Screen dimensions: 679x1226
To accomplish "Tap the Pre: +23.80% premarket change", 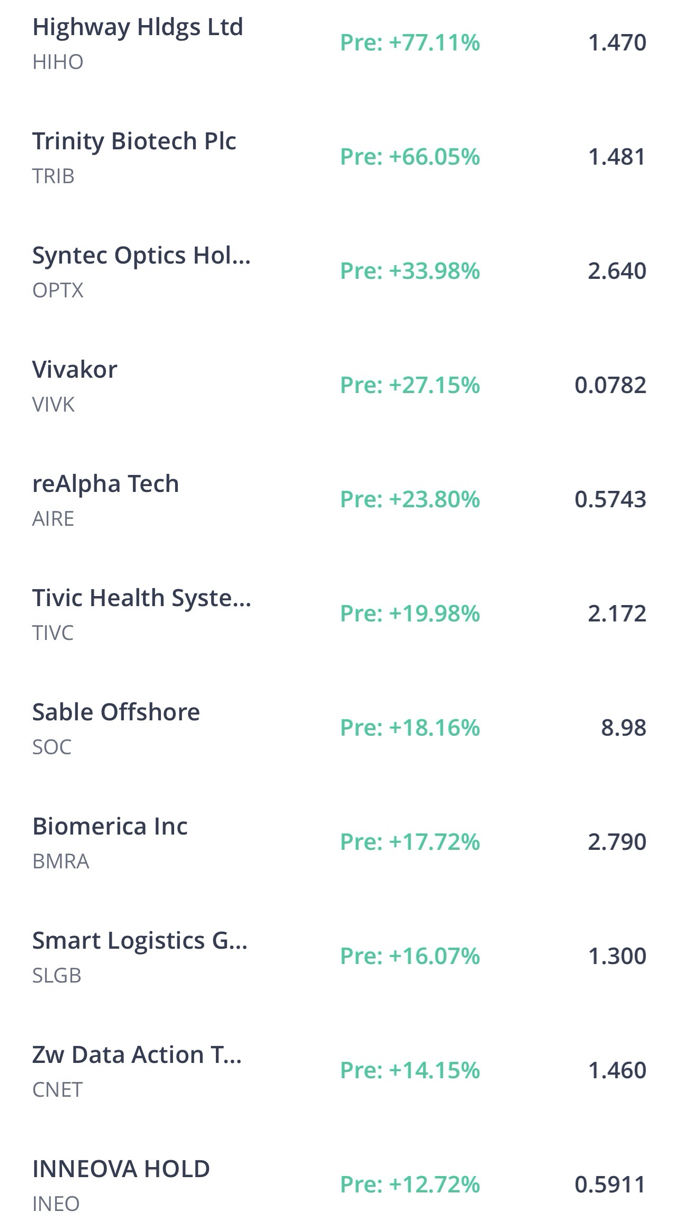I will pyautogui.click(x=410, y=499).
